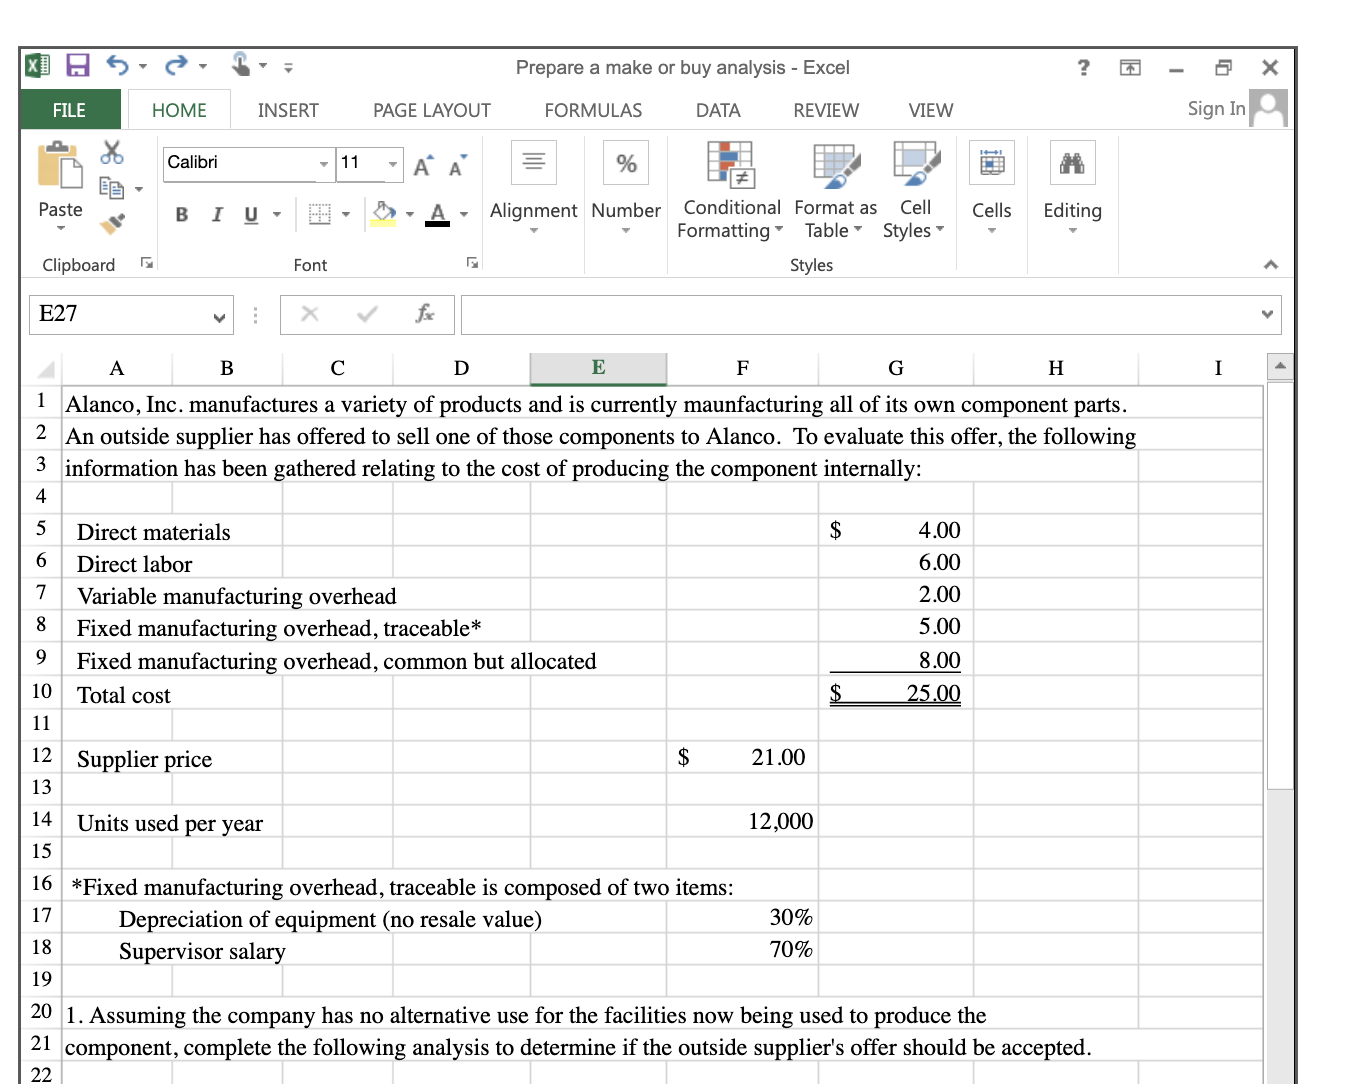1362x1084 pixels.
Task: Expand the Underline style arrow
Action: 277,214
